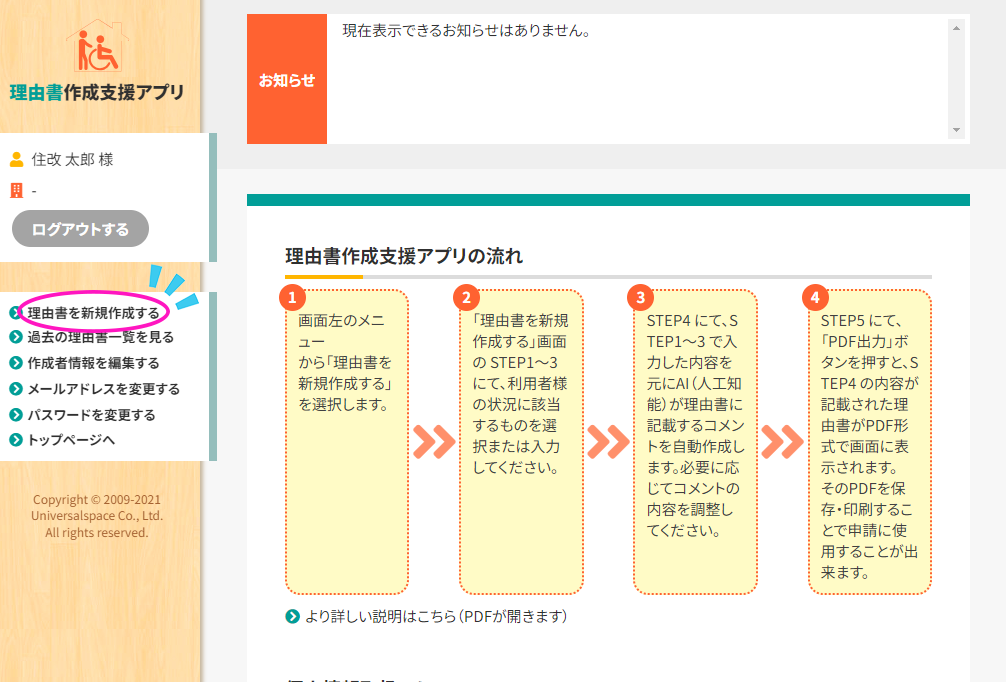Go to メールアドレスを変更する
Screen dimensions: 1006x682
(103, 389)
